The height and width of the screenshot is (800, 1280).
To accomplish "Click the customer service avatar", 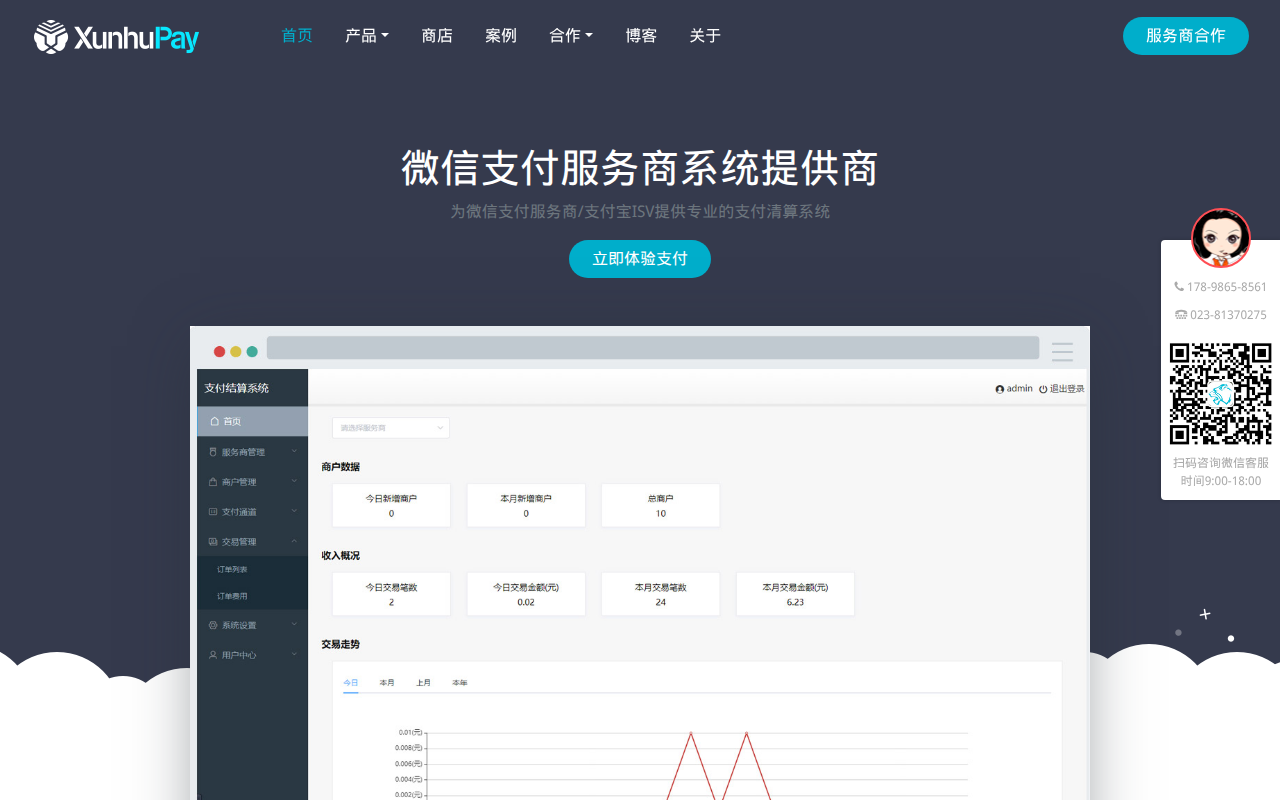I will coord(1221,238).
